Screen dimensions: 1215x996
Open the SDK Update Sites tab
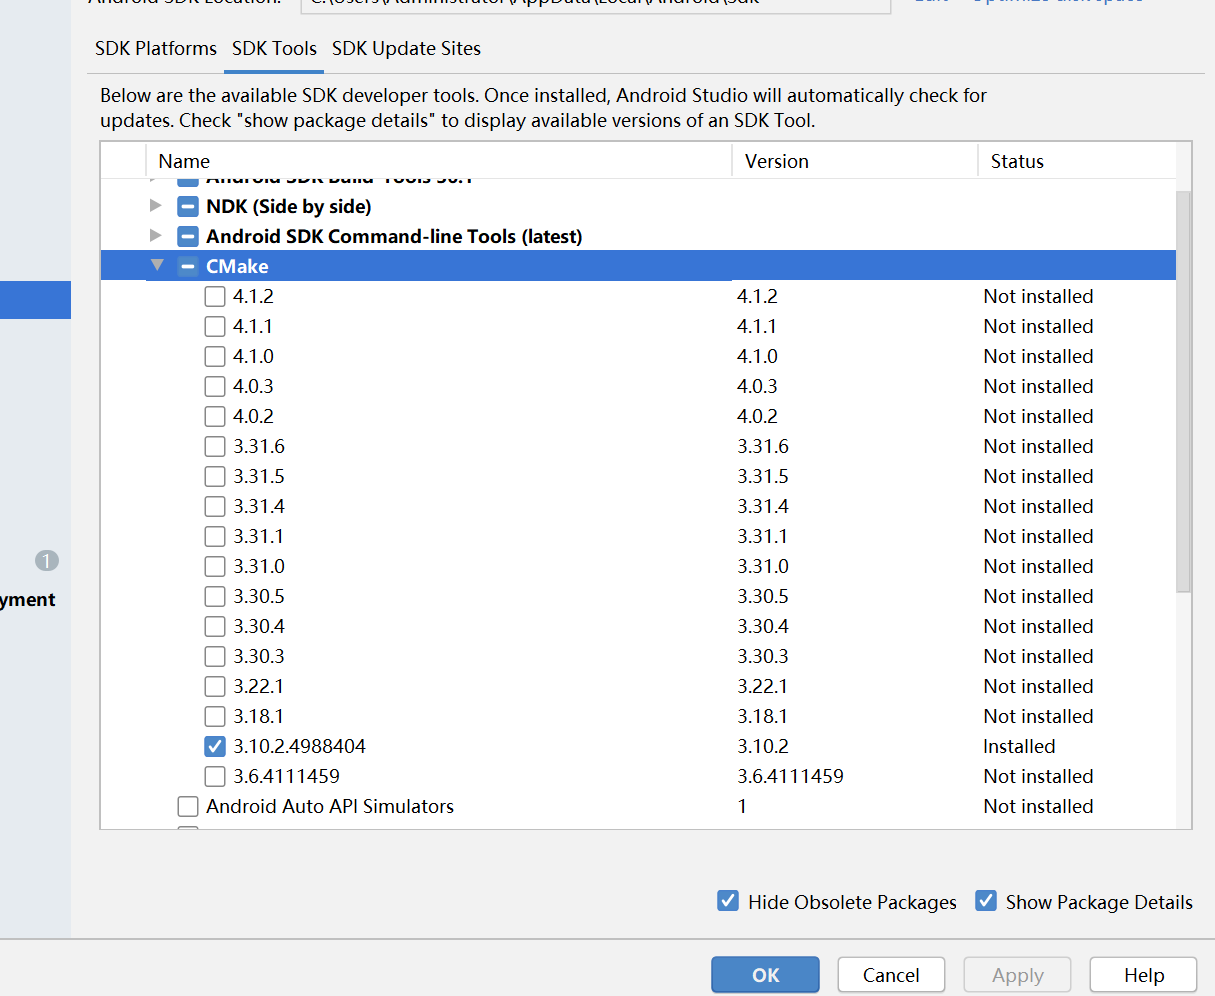pos(406,48)
